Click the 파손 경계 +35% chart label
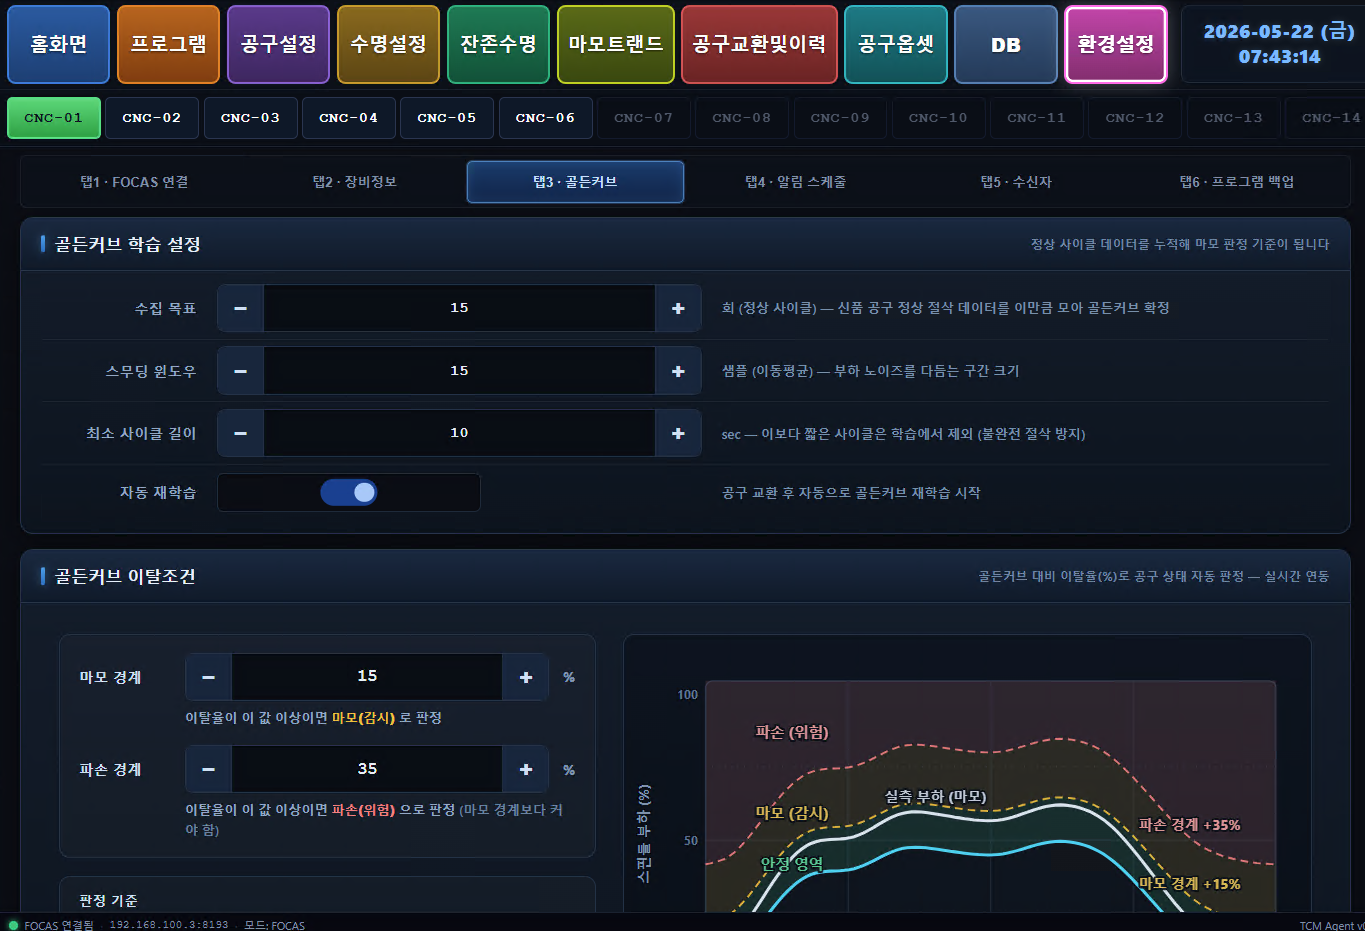Screen dimensions: 1365x931 click(x=1190, y=825)
